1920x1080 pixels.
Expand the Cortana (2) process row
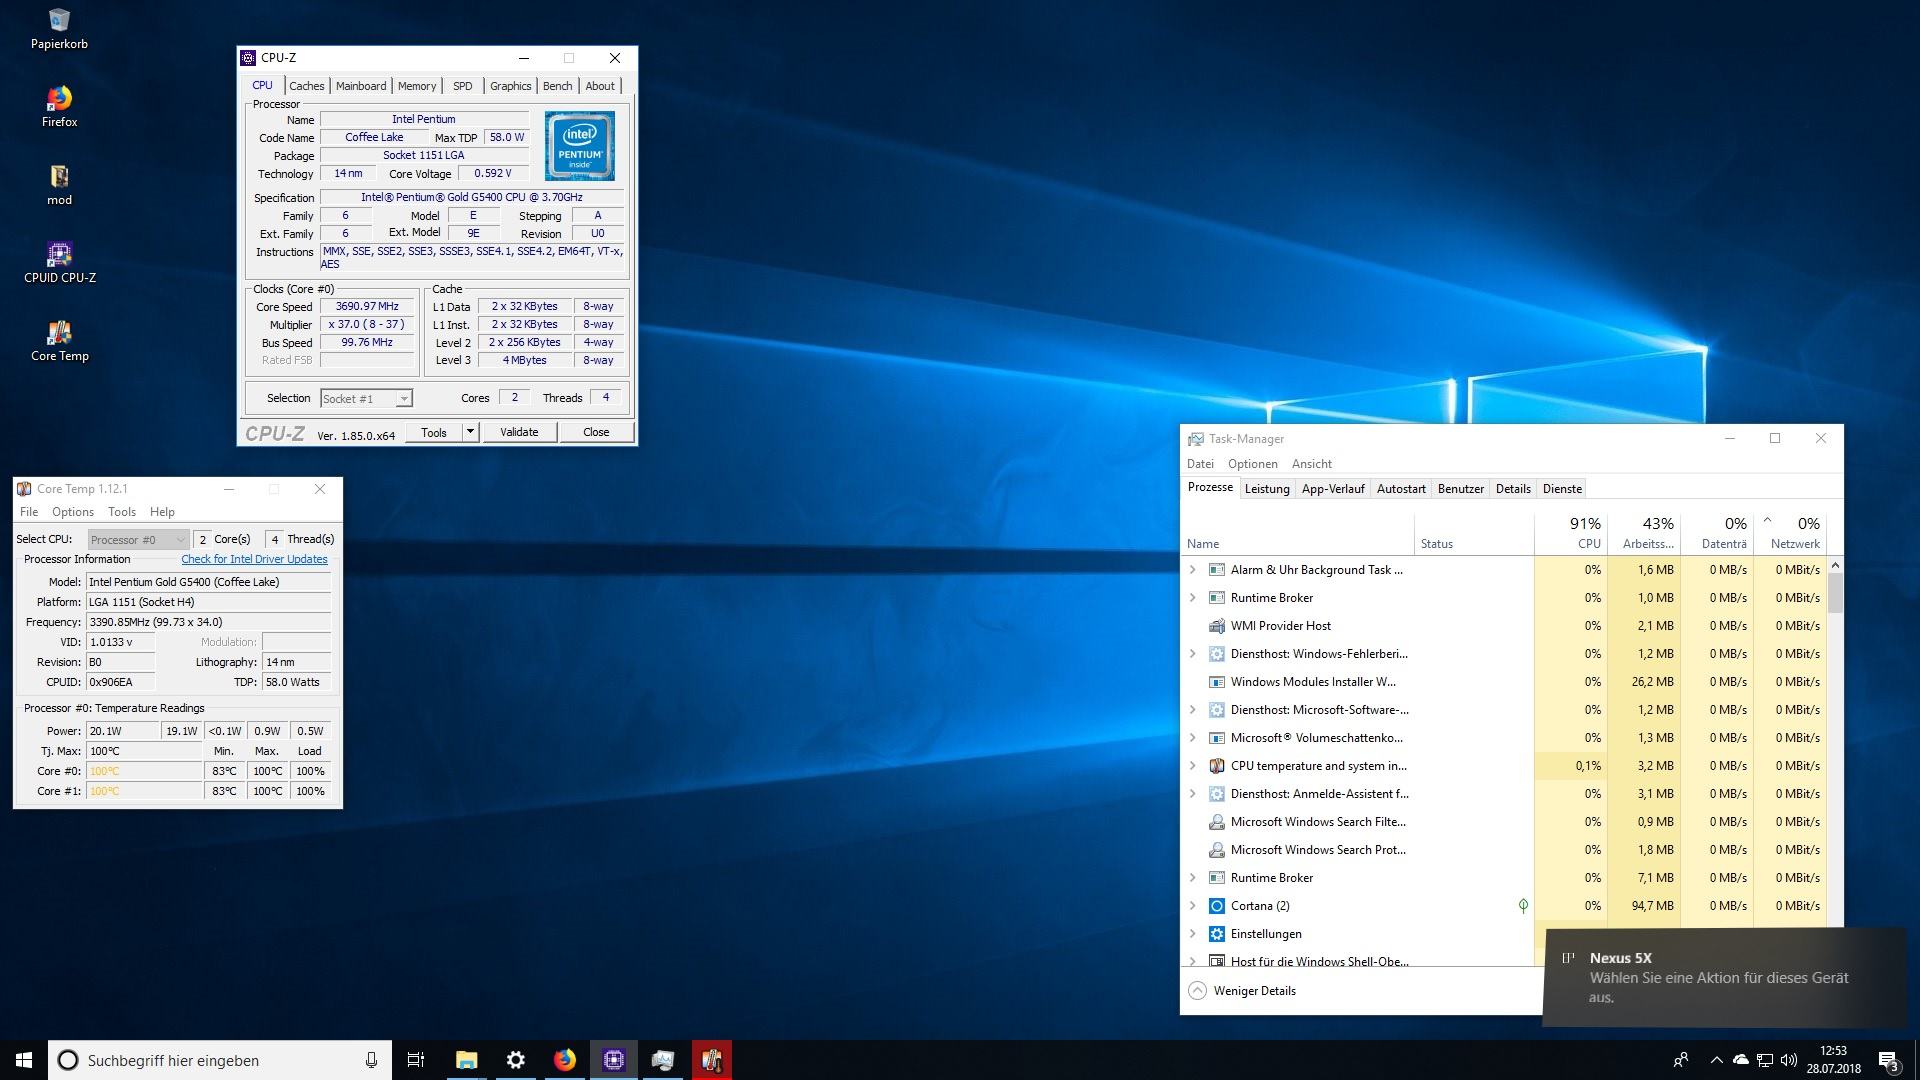coord(1192,906)
